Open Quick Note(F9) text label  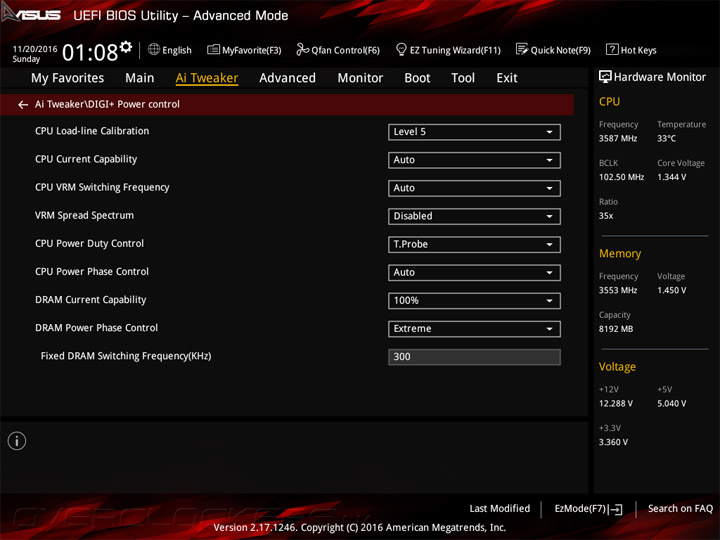pyautogui.click(x=561, y=50)
